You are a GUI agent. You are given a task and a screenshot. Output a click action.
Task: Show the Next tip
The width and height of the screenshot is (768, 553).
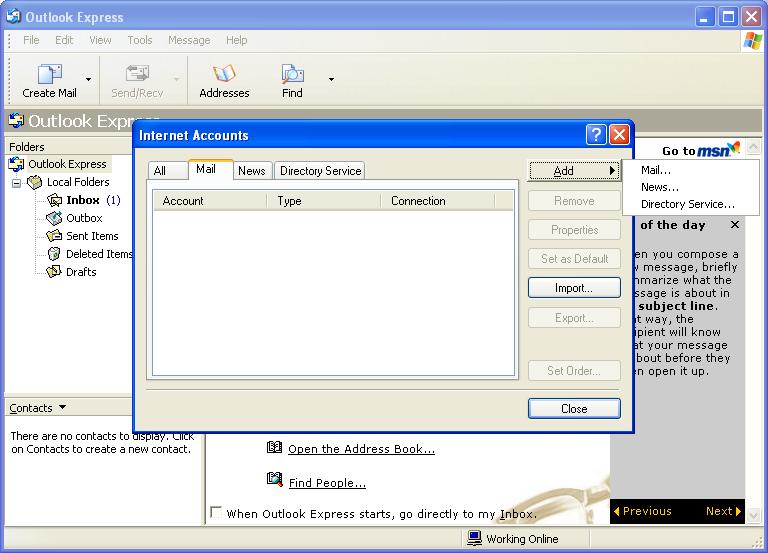tap(723, 511)
